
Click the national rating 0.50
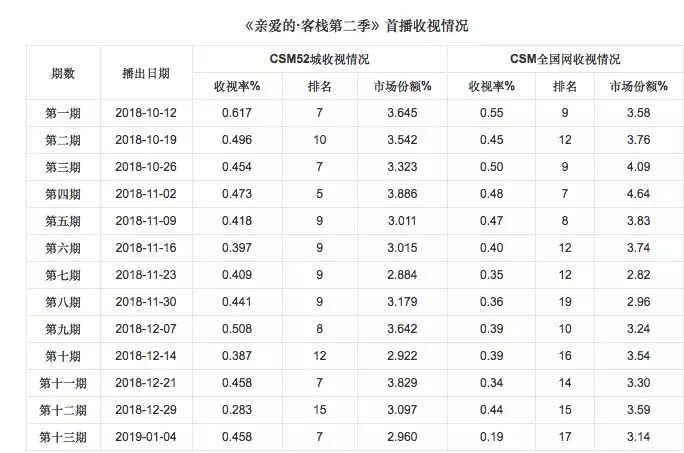point(492,167)
